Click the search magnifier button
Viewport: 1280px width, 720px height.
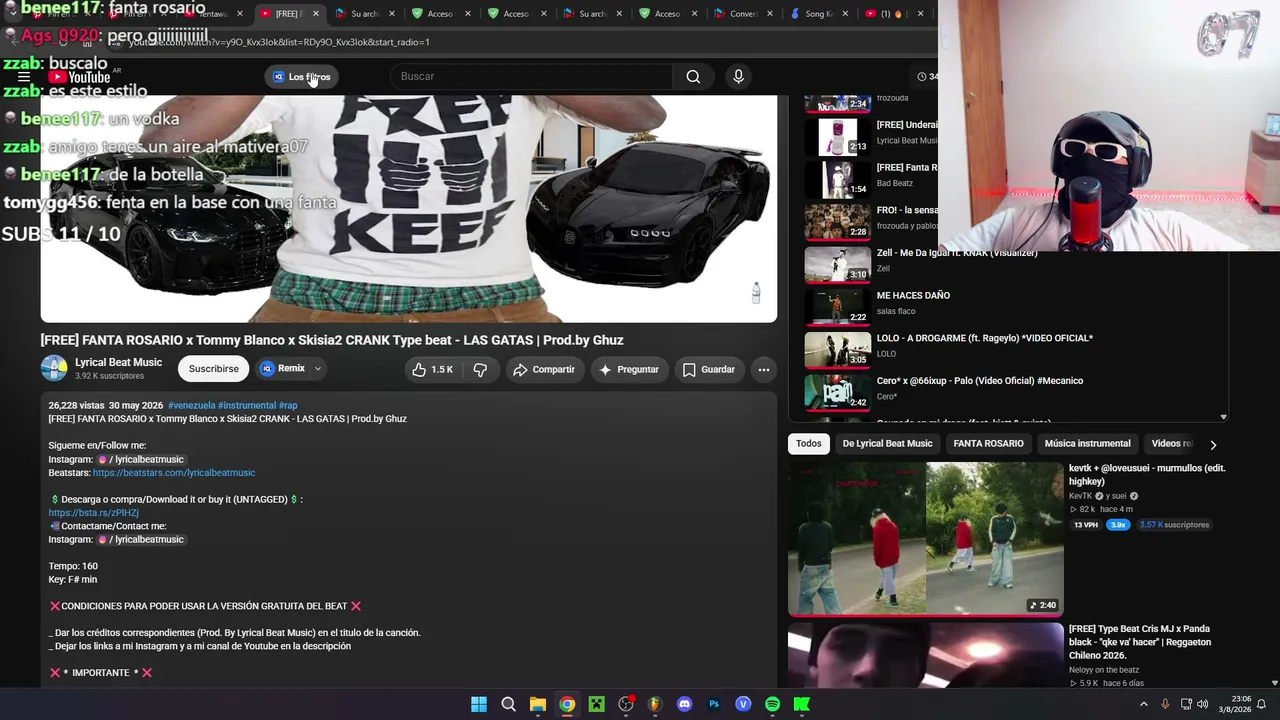click(x=693, y=77)
